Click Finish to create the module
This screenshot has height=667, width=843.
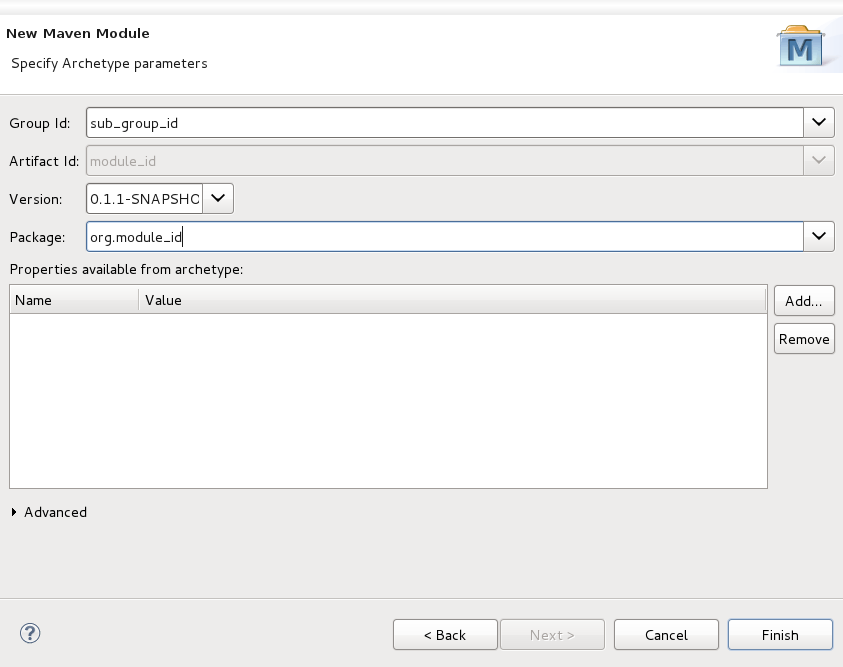[780, 634]
